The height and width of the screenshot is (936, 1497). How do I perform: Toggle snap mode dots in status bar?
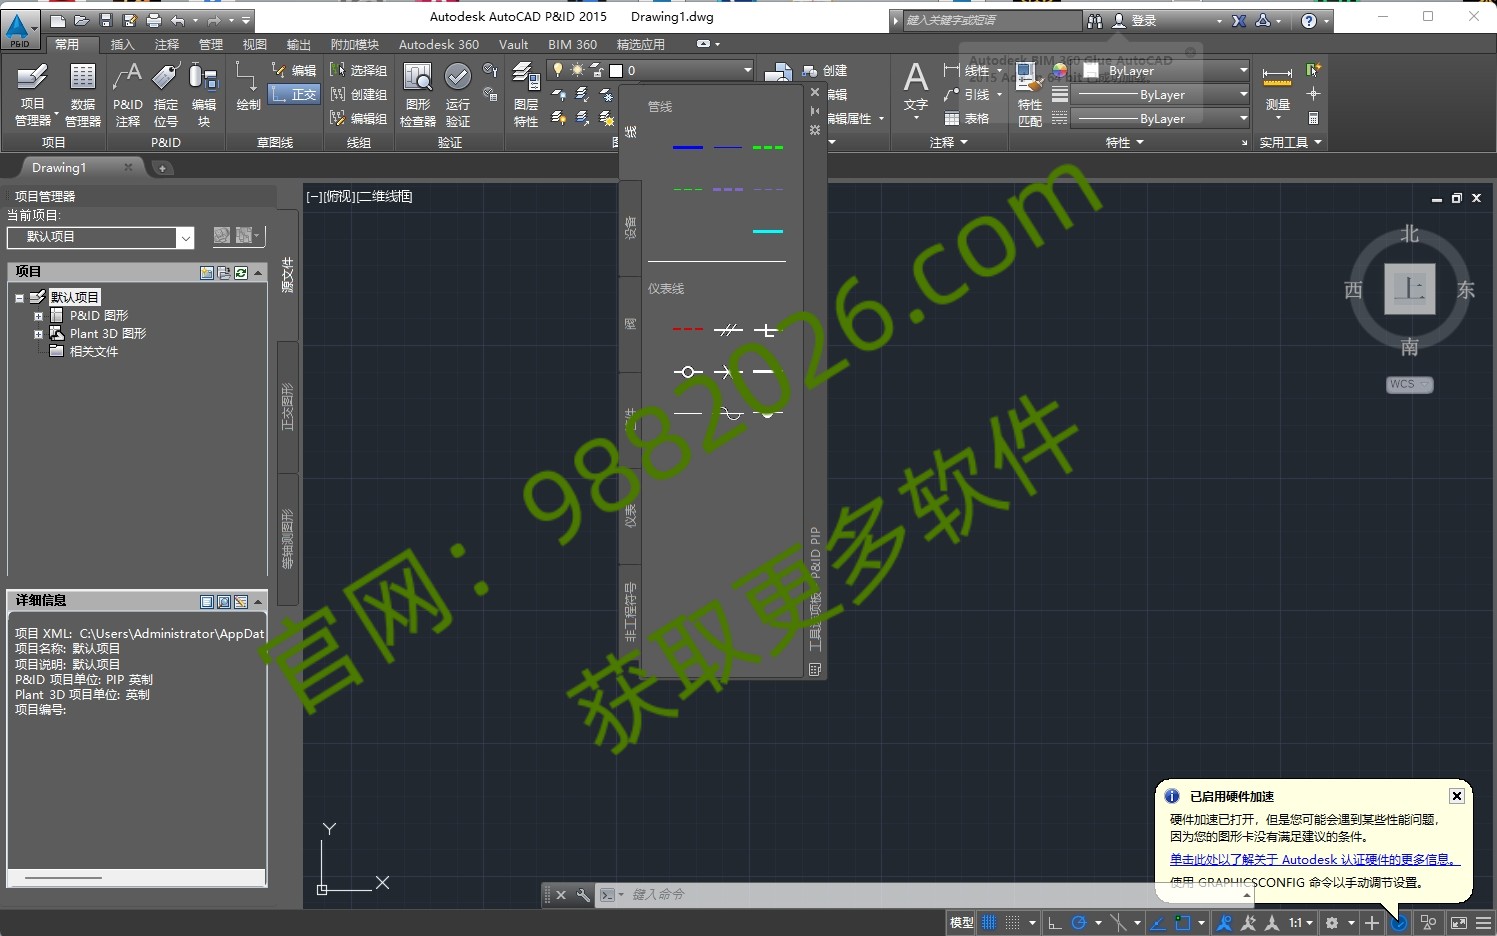[1013, 923]
